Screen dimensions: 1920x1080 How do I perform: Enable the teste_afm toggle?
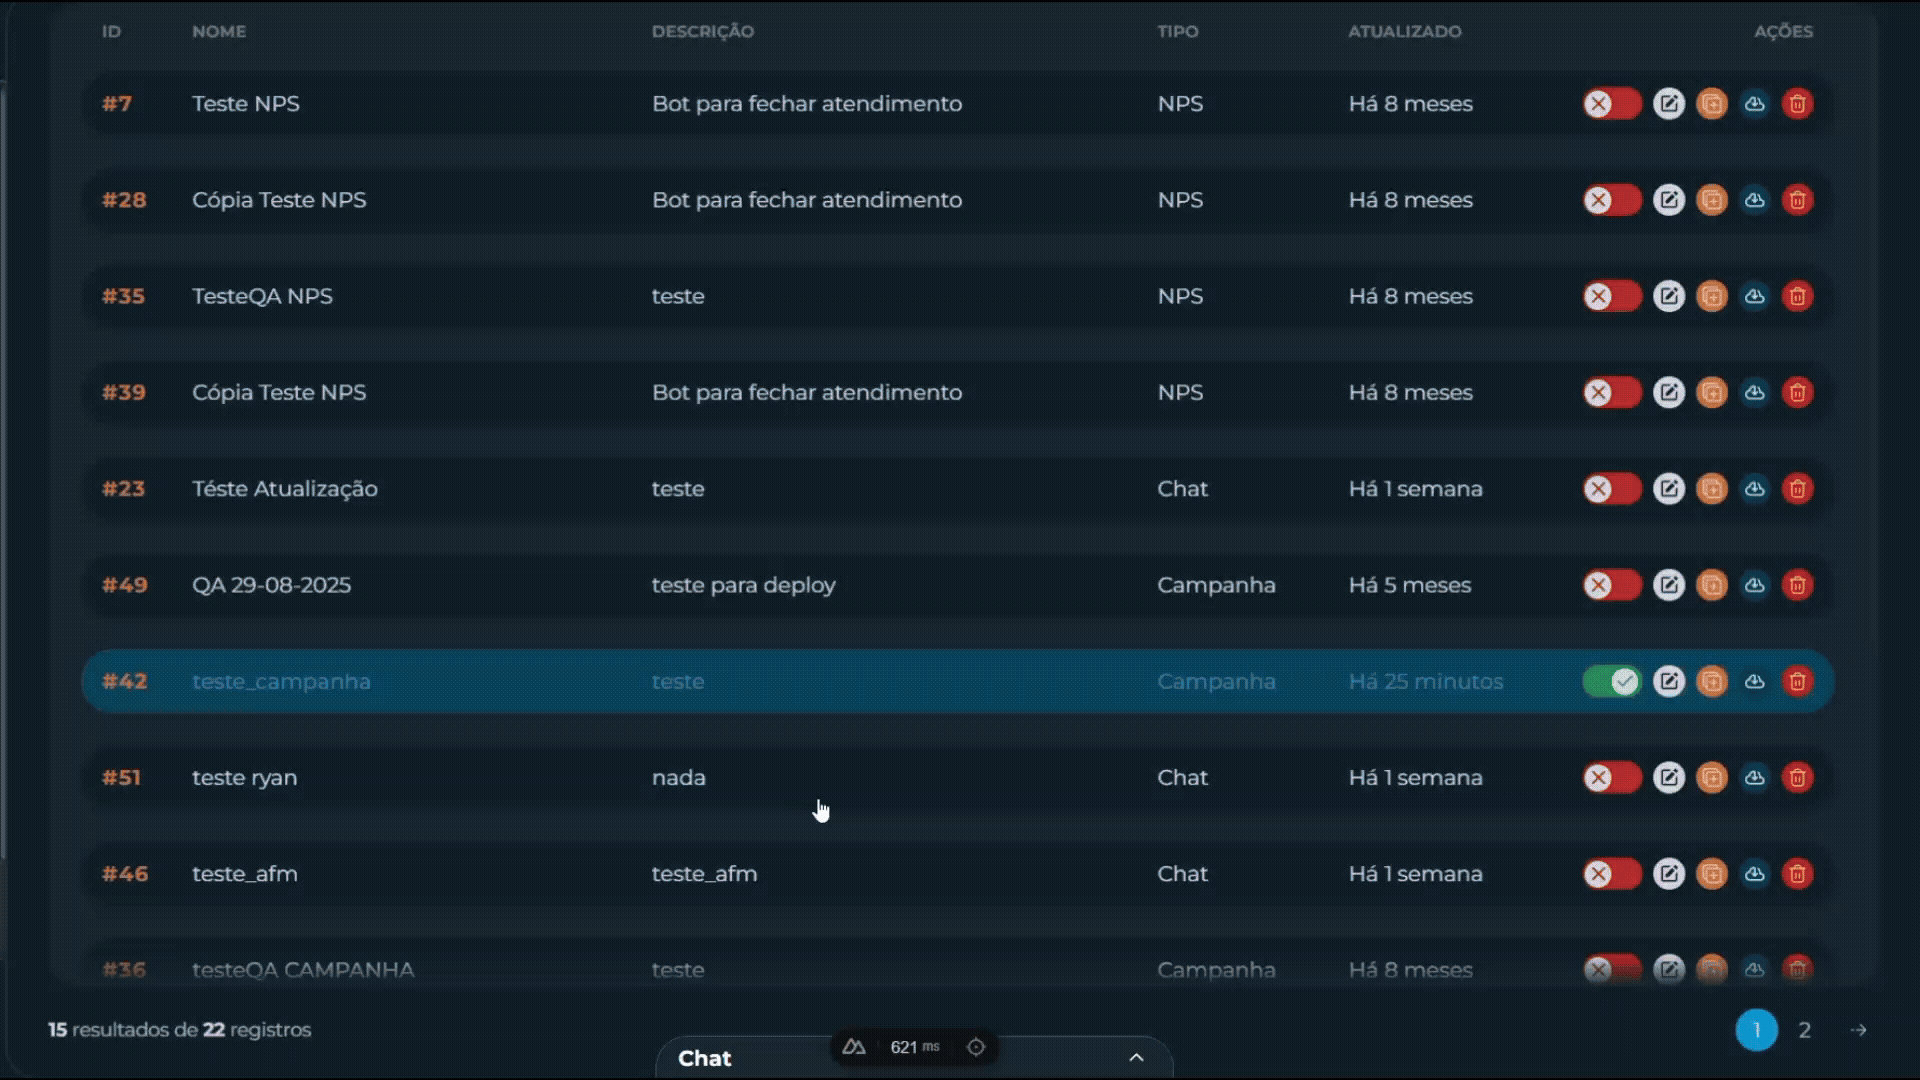[1612, 874]
